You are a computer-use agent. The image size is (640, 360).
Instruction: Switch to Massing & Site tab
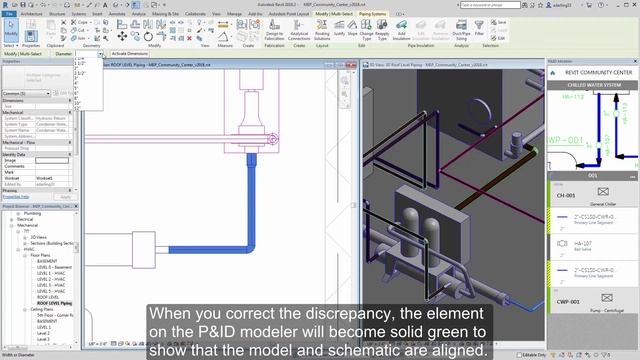tap(165, 13)
